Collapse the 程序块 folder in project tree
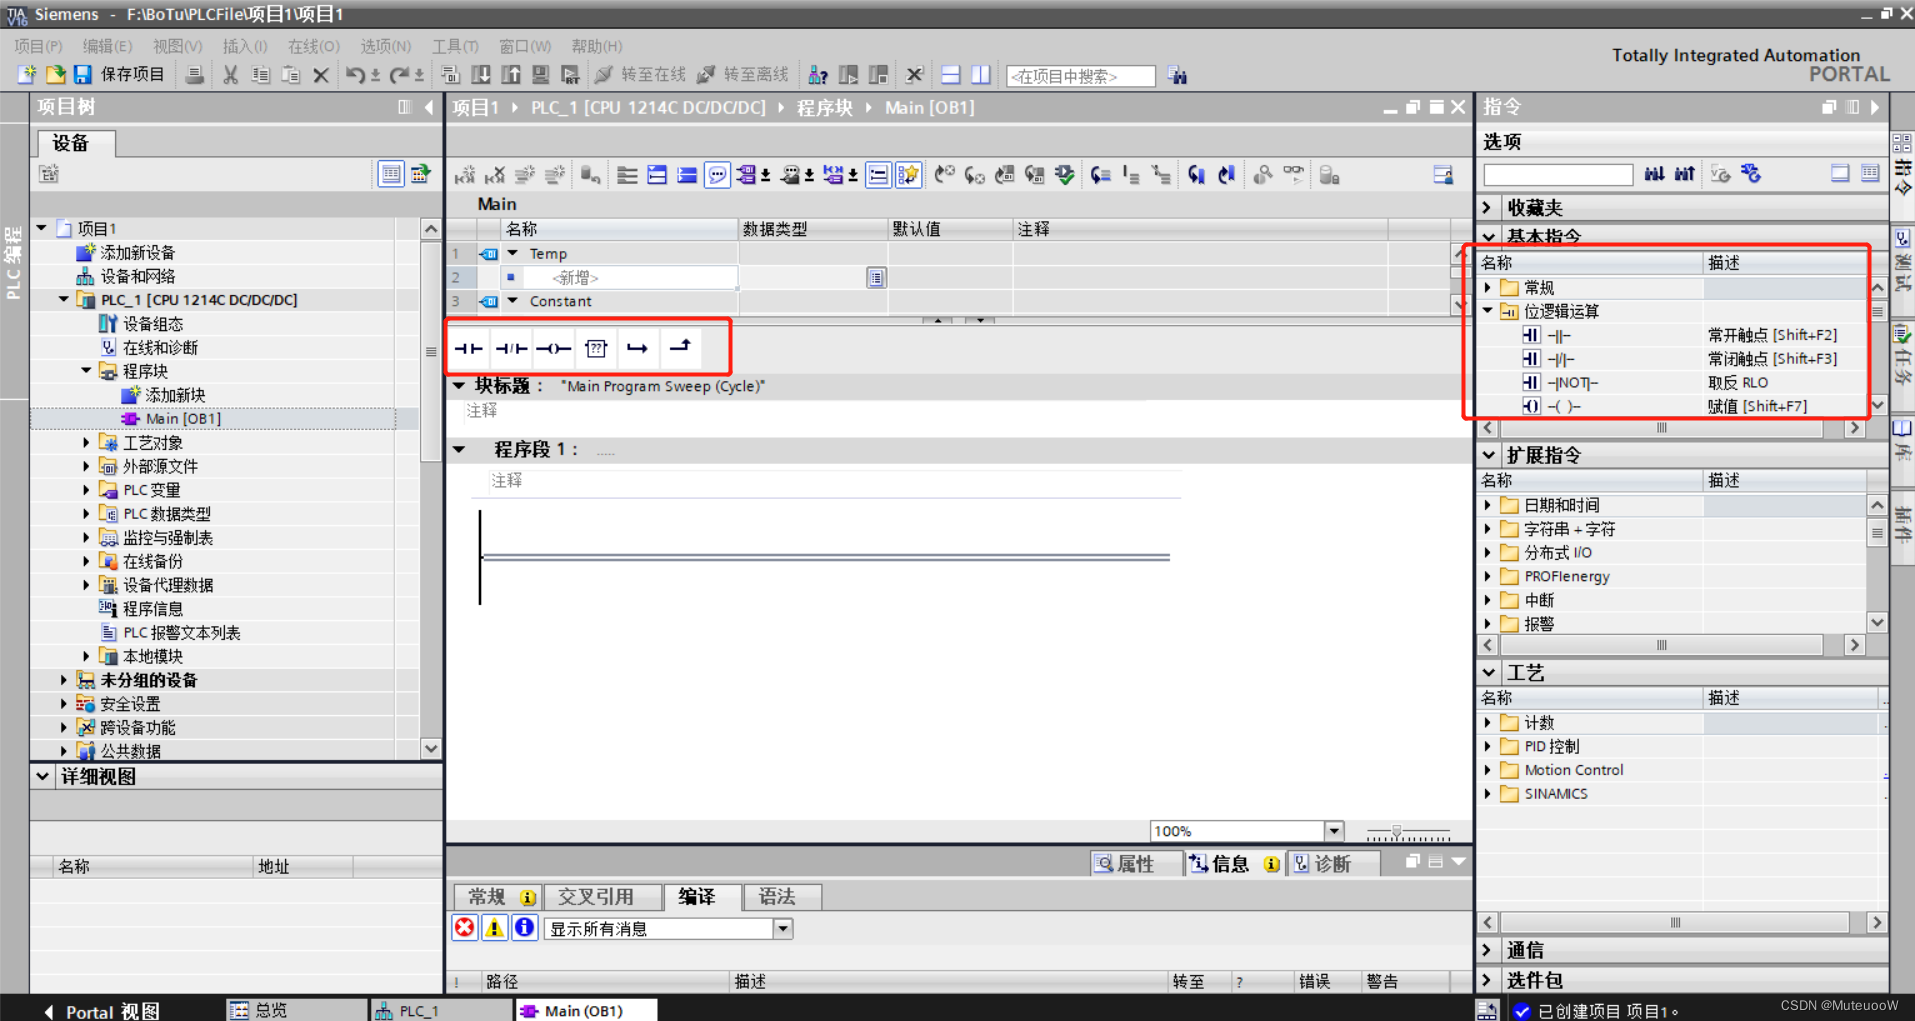1915x1021 pixels. pyautogui.click(x=87, y=371)
